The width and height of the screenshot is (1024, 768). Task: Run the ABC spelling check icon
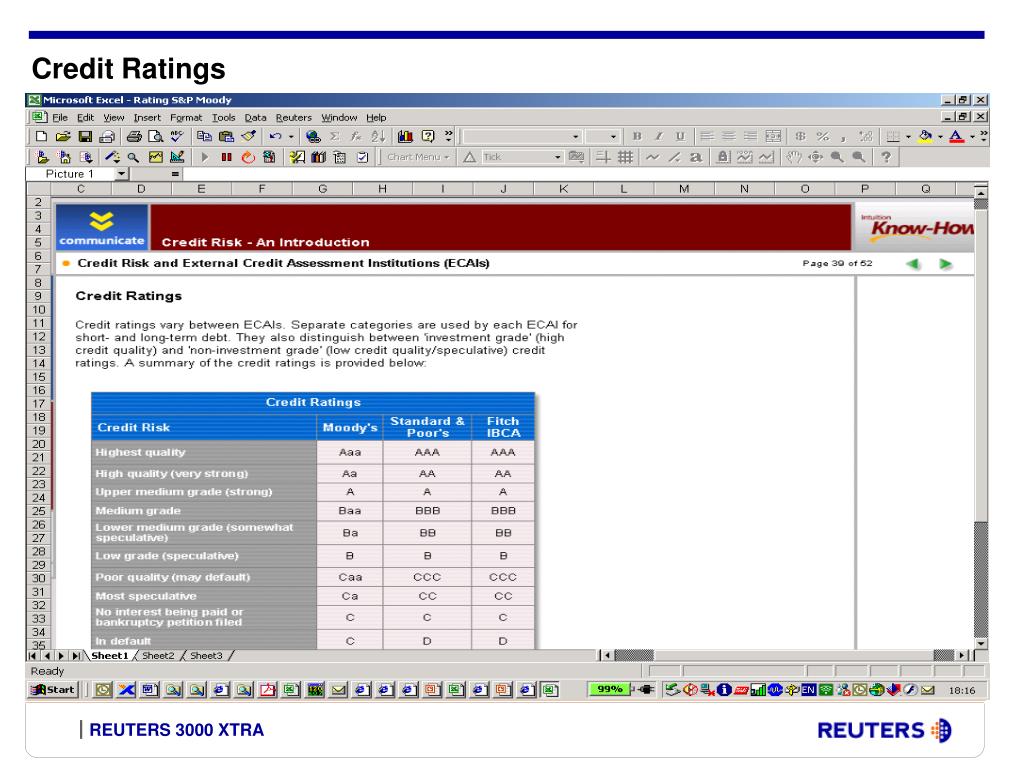click(x=177, y=136)
